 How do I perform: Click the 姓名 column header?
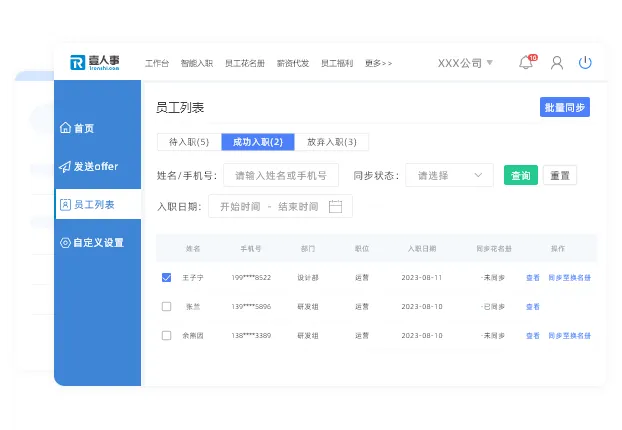pos(193,249)
